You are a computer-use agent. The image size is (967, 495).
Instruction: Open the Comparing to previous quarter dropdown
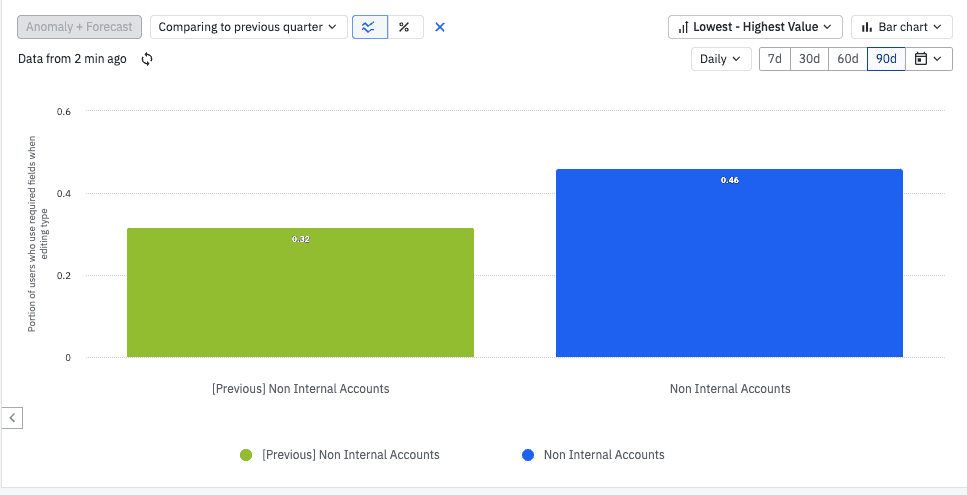pos(249,27)
